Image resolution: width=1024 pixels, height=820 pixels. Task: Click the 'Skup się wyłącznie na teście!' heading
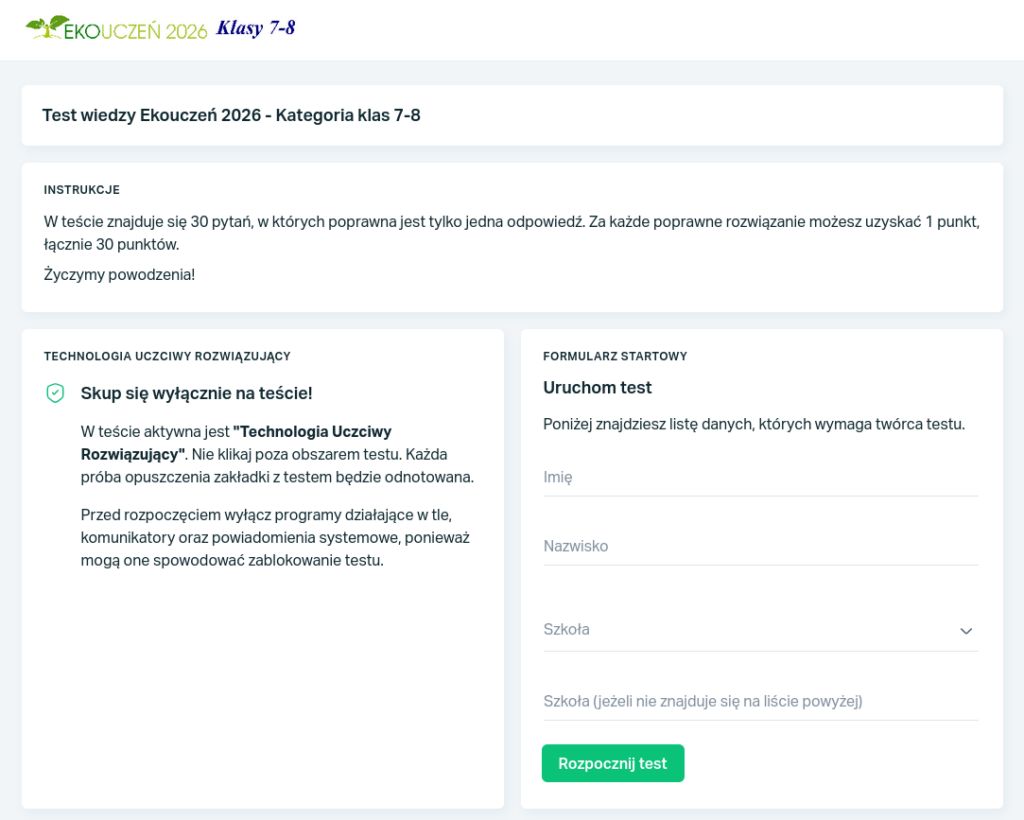point(203,393)
